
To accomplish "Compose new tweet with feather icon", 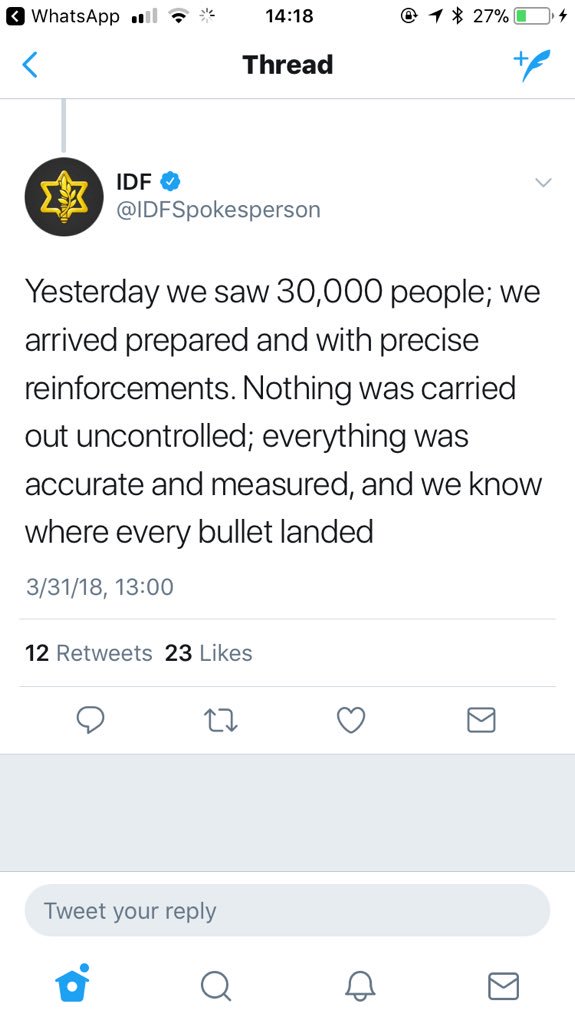I will coord(532,65).
